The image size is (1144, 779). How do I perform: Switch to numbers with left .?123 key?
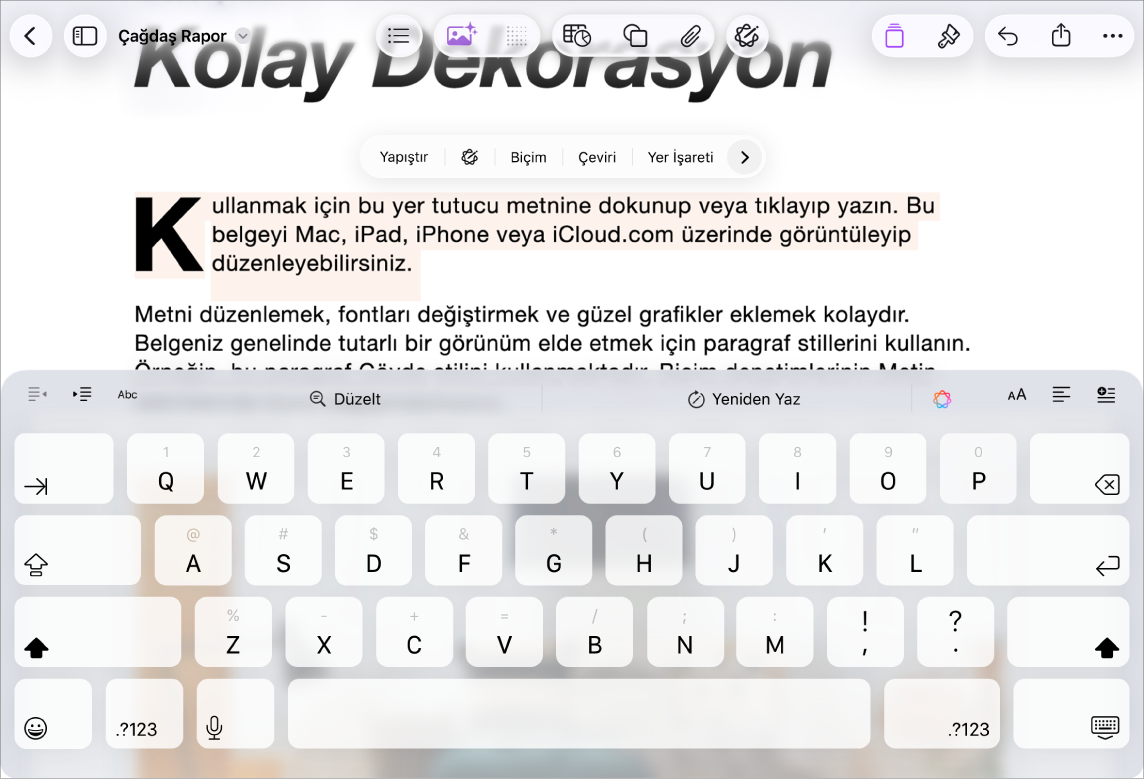coord(144,713)
